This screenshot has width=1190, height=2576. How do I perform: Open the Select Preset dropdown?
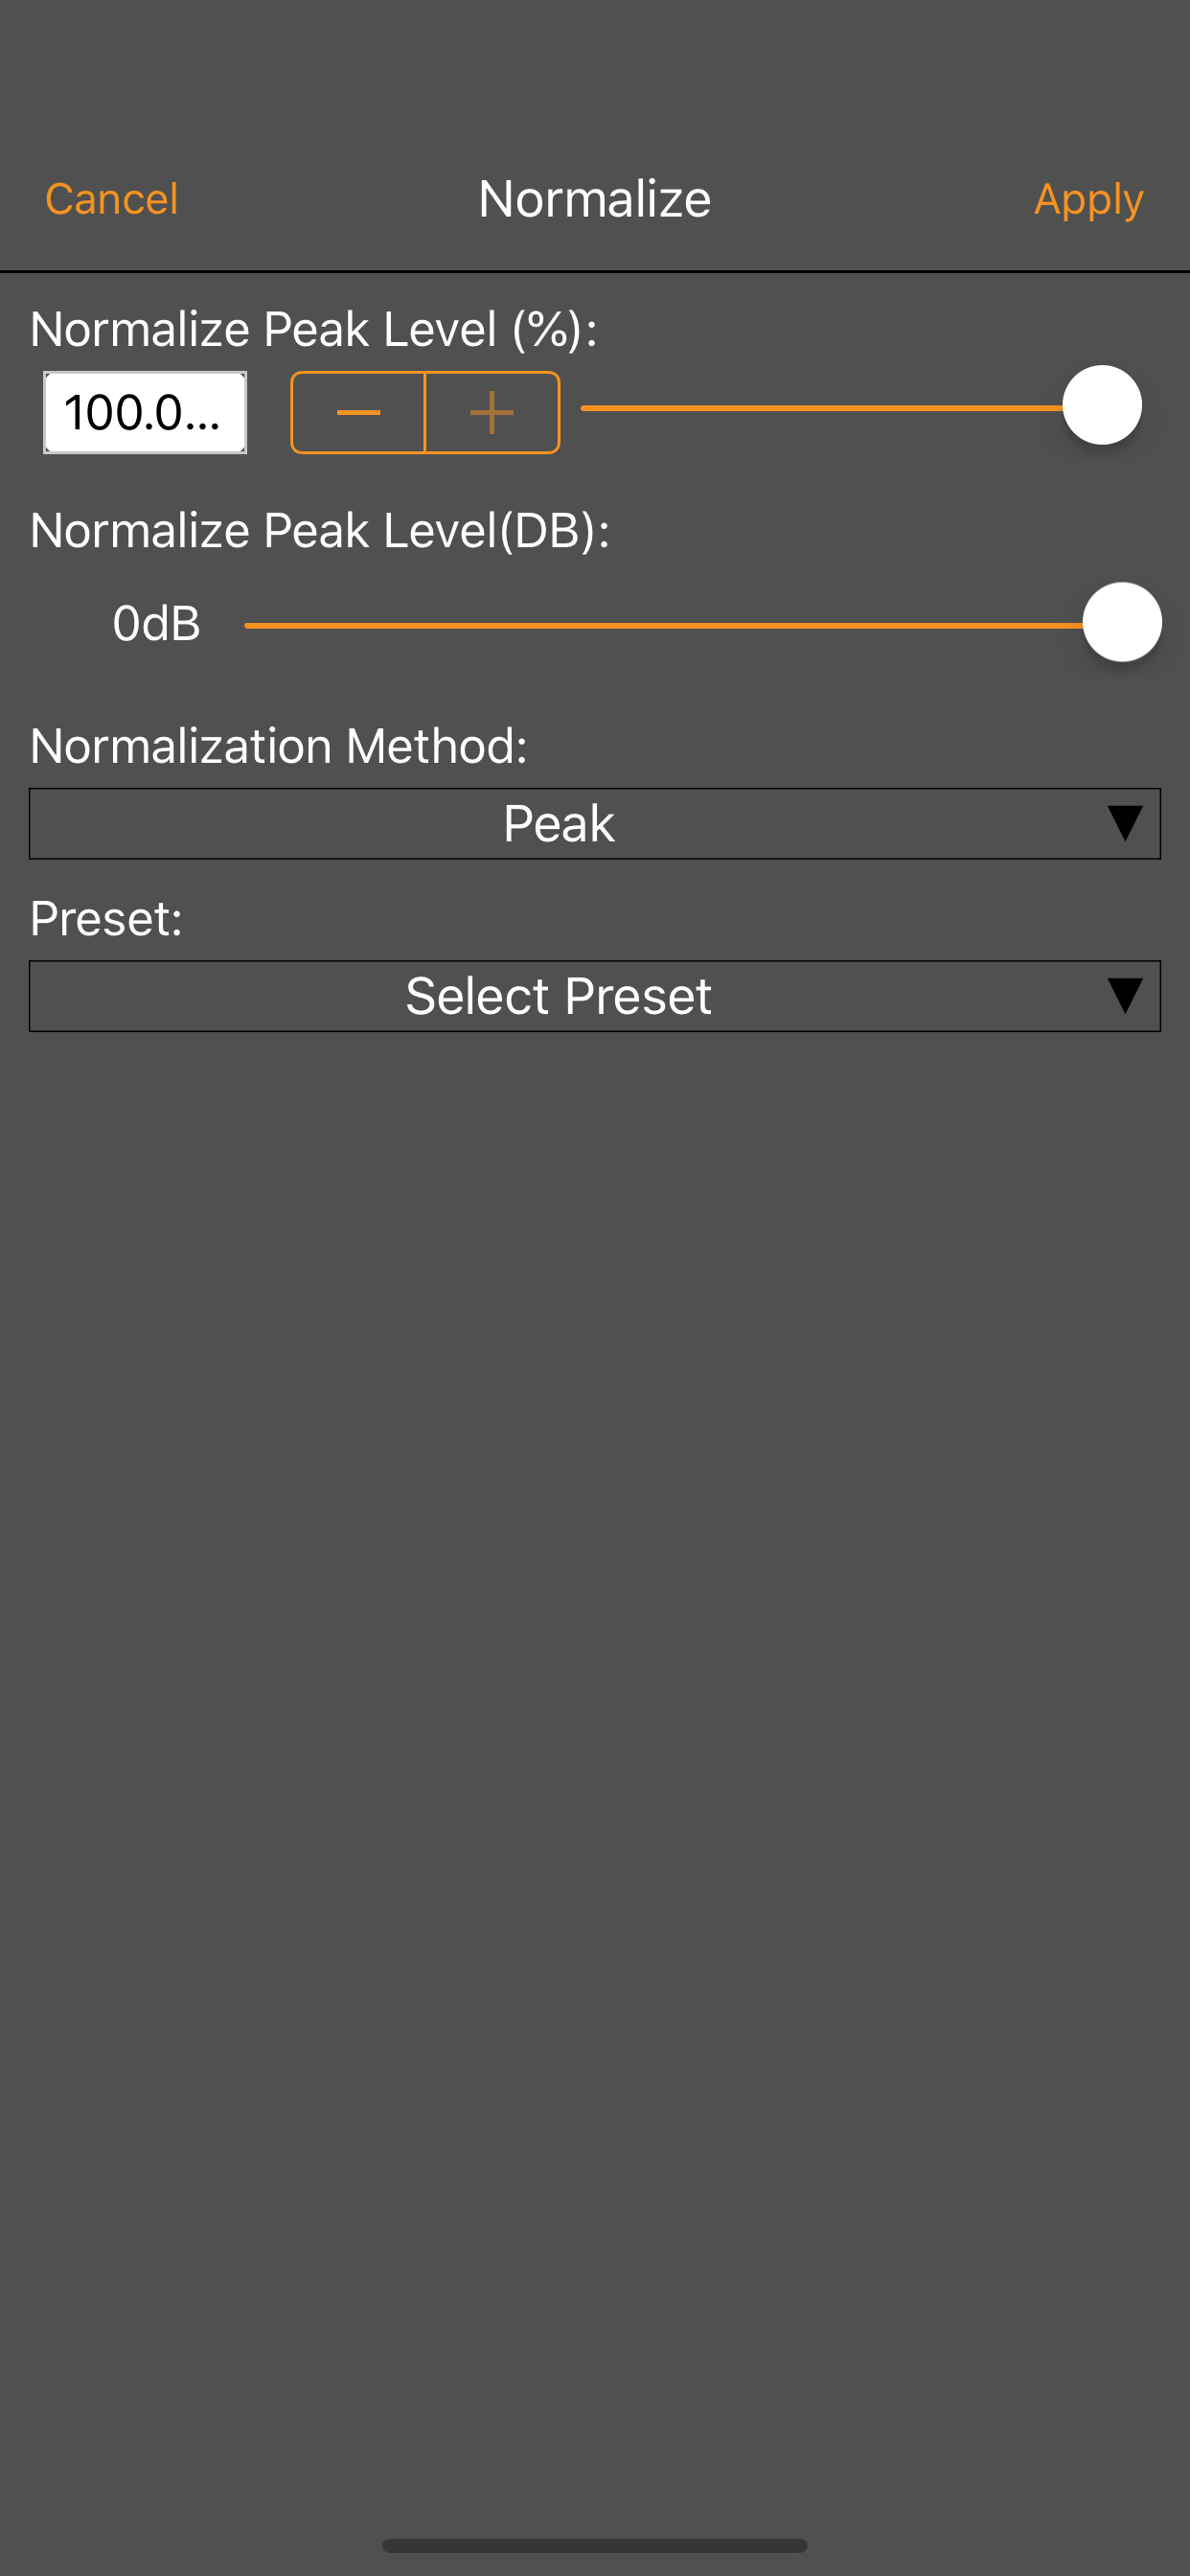(558, 996)
